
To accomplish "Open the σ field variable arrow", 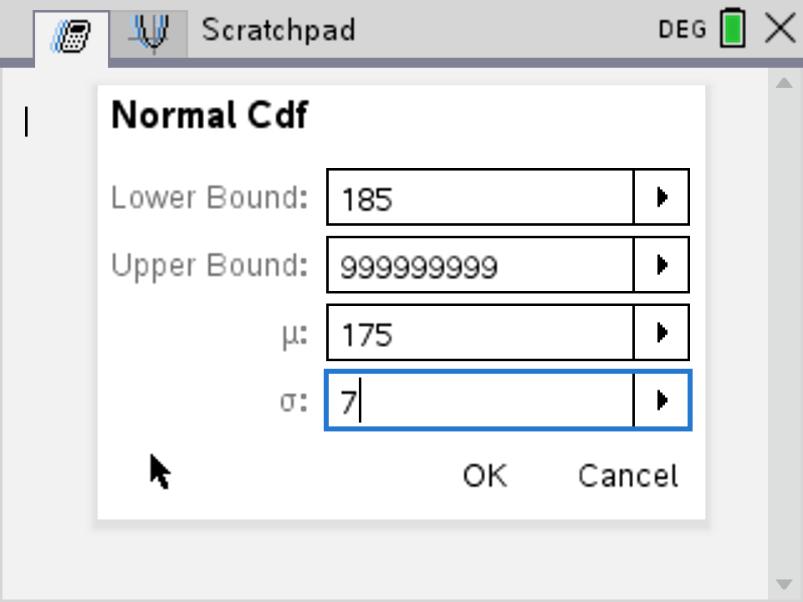I will pyautogui.click(x=661, y=401).
